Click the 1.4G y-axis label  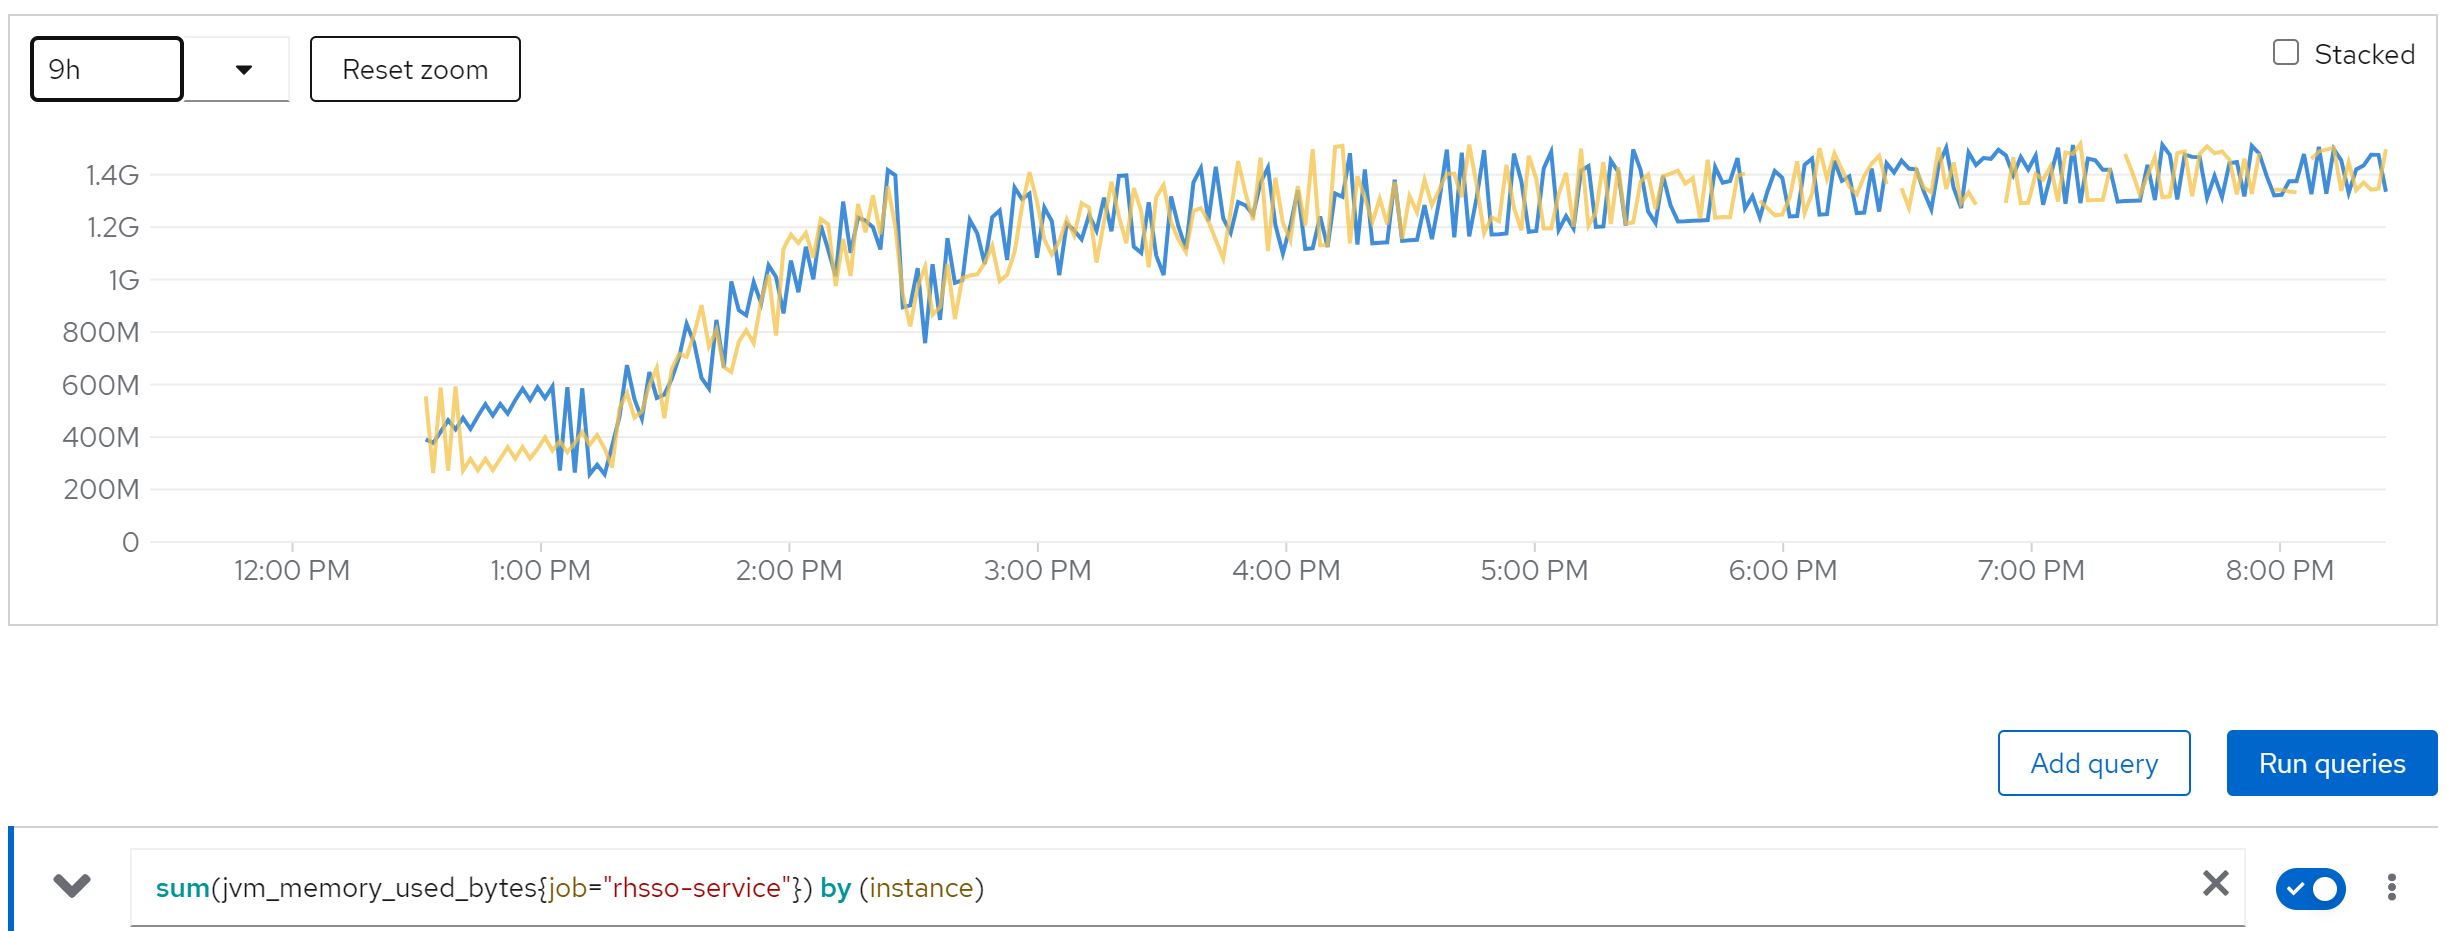point(112,175)
